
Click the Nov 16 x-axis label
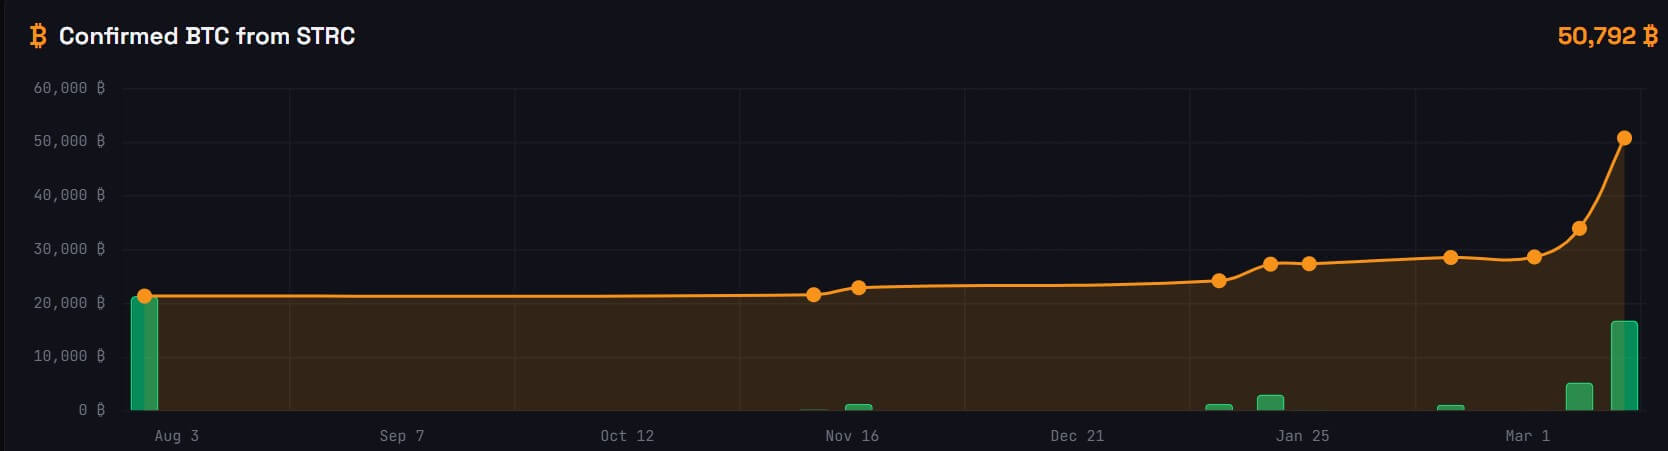coord(852,436)
